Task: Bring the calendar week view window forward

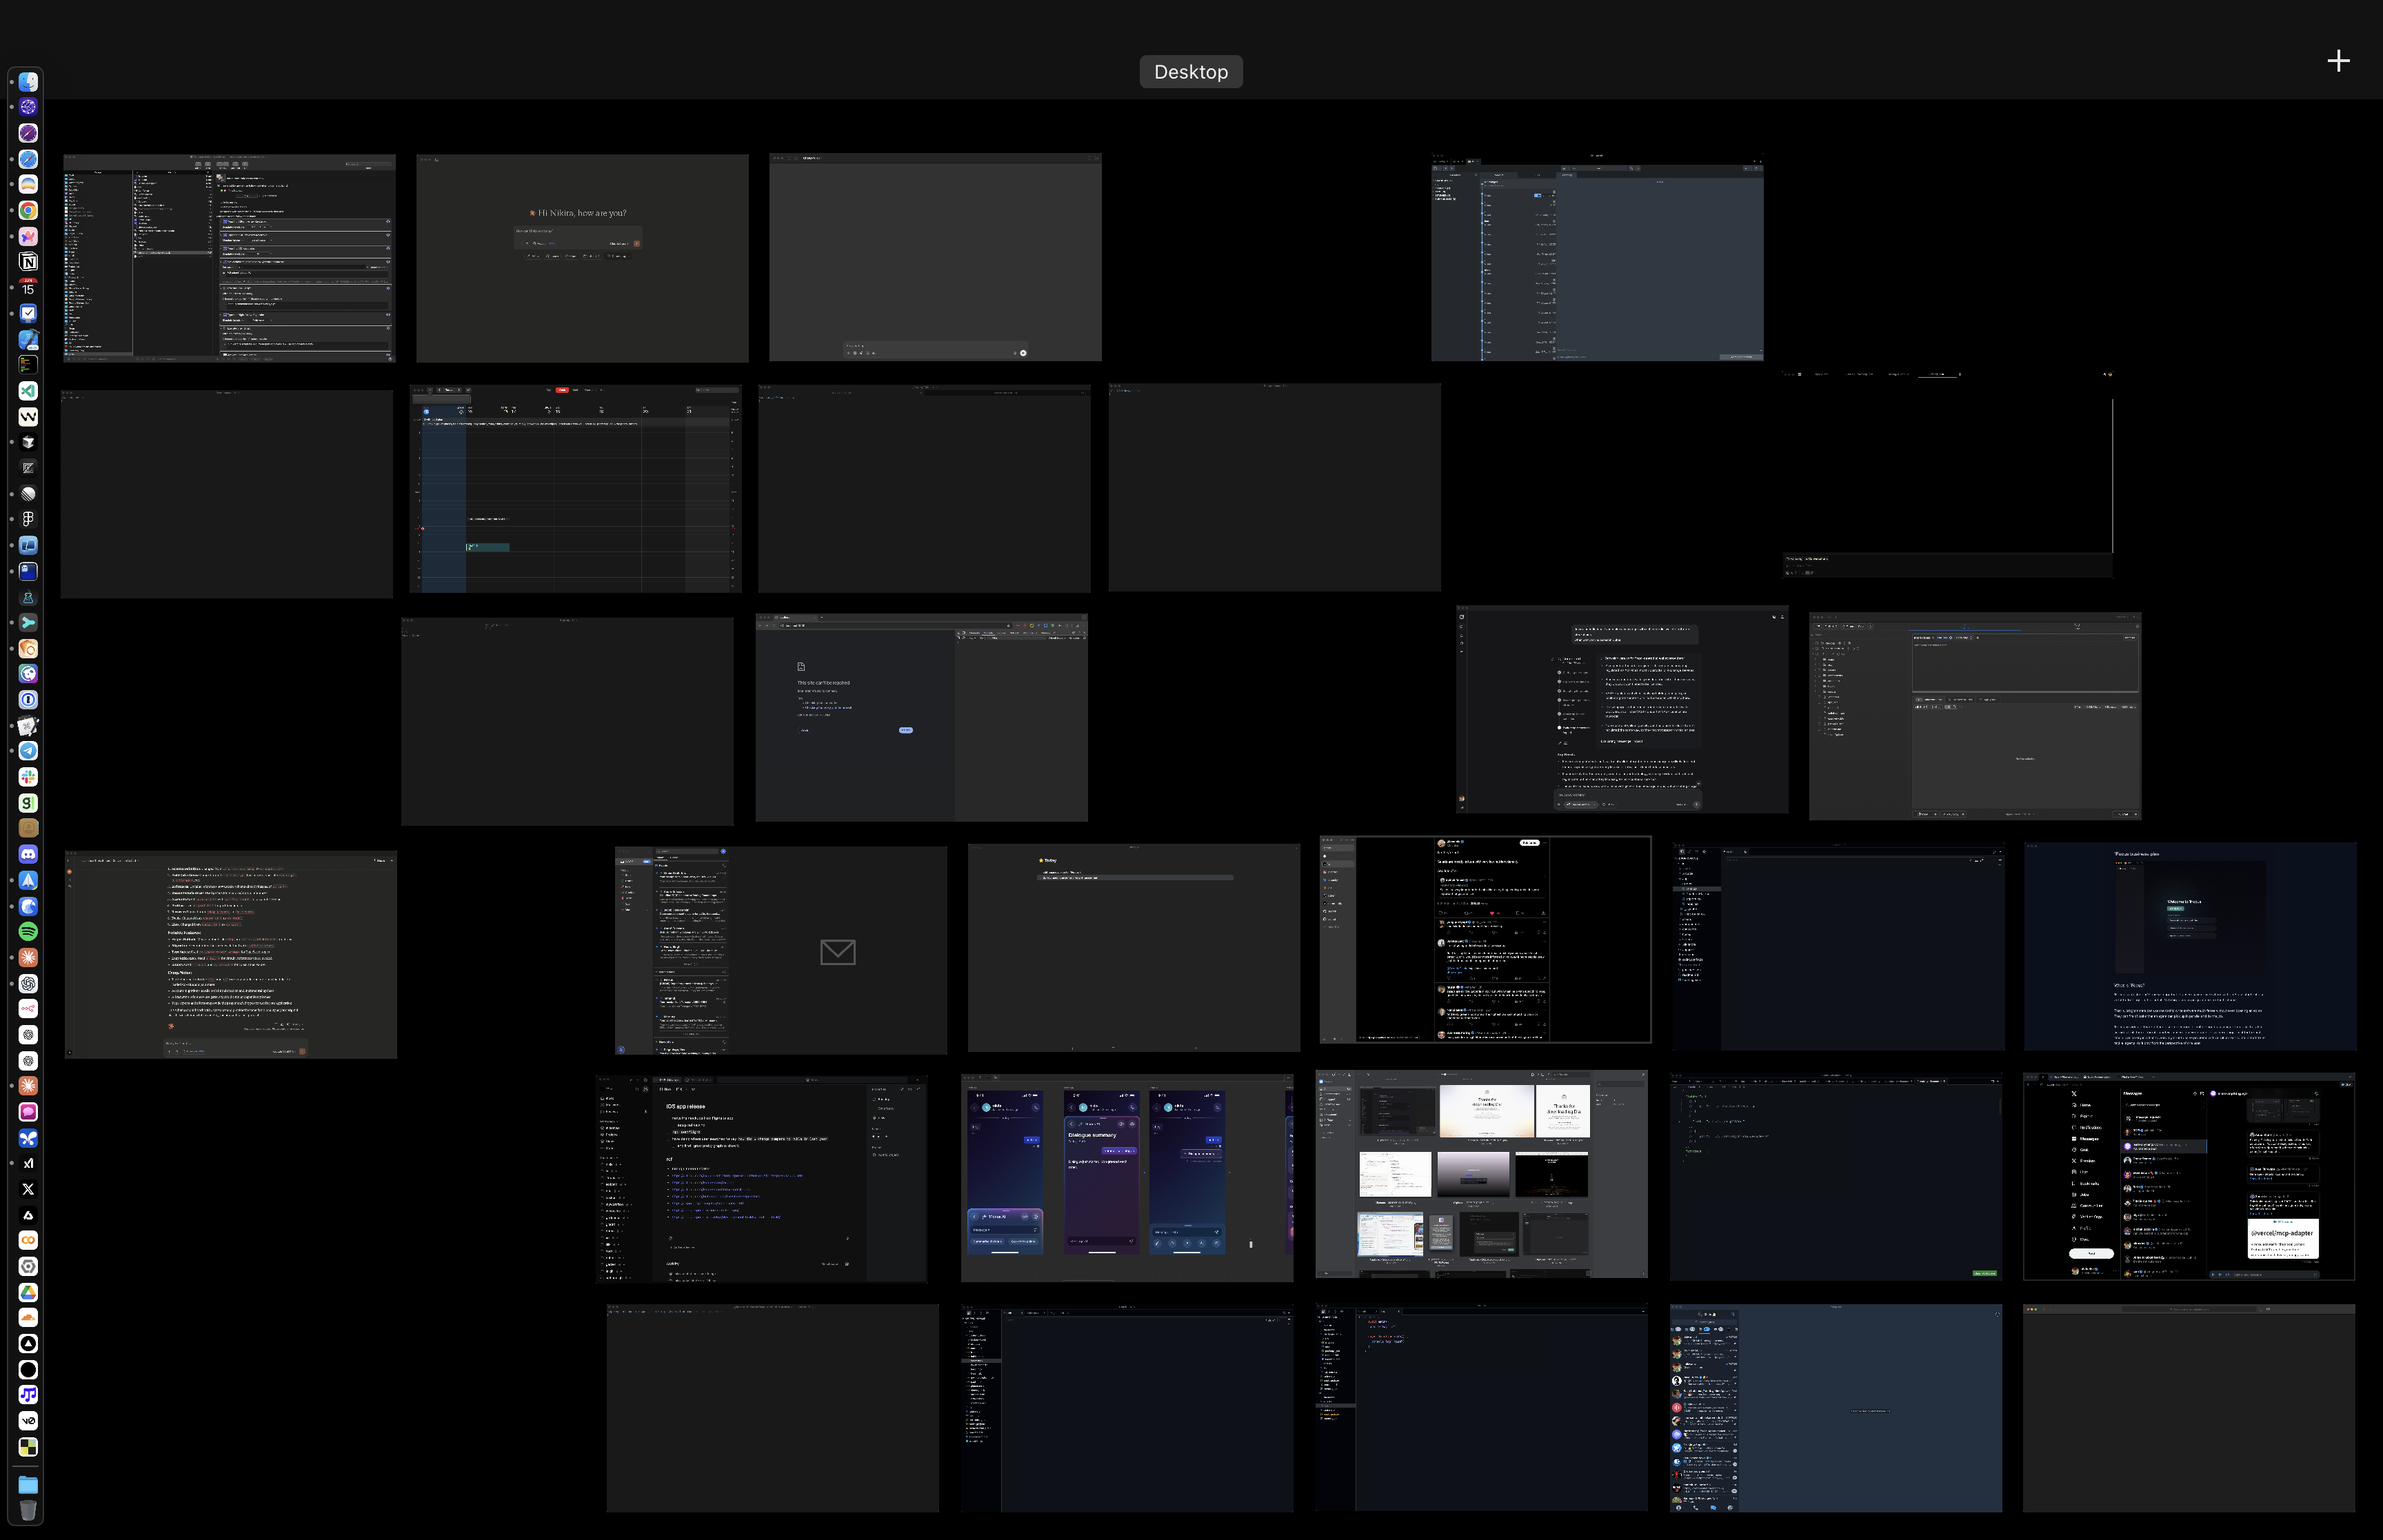Action: 575,489
